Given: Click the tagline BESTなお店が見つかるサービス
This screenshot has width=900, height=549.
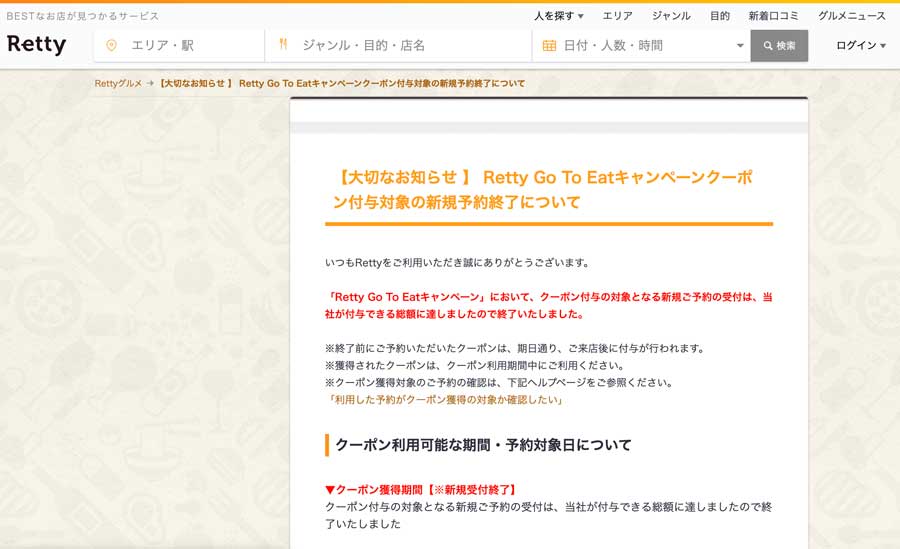Looking at the screenshot, I should 83,16.
